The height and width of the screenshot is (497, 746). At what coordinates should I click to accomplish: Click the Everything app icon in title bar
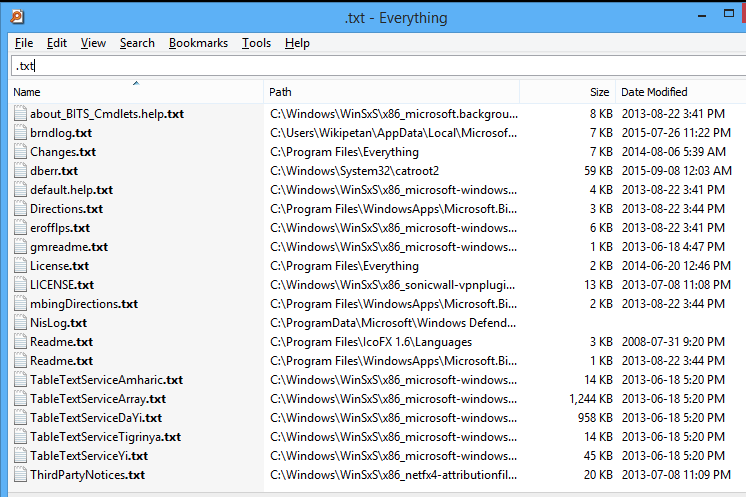(17, 17)
